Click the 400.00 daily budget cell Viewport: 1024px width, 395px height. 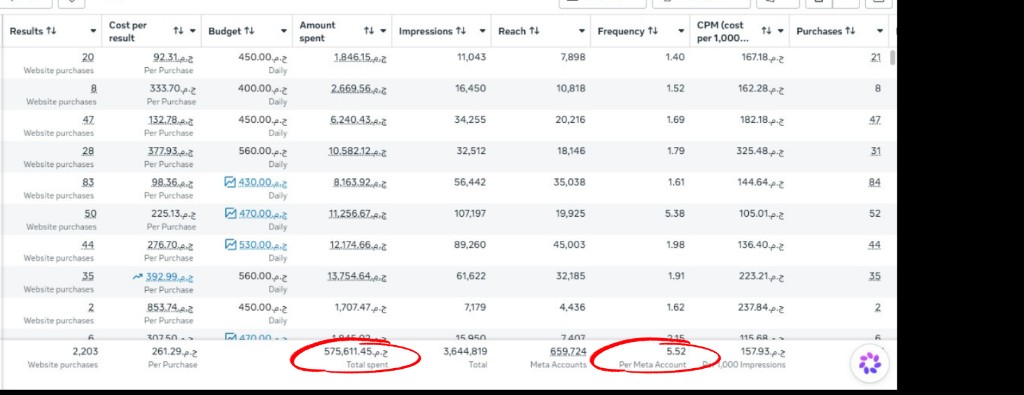pyautogui.click(x=263, y=88)
